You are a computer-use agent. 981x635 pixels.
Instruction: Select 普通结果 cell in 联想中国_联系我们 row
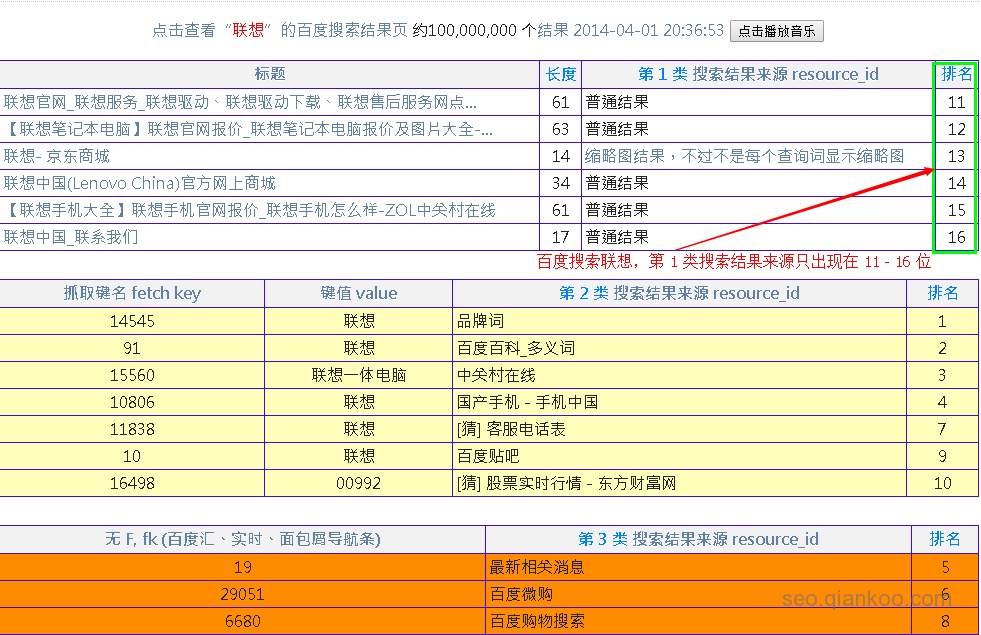pos(758,237)
